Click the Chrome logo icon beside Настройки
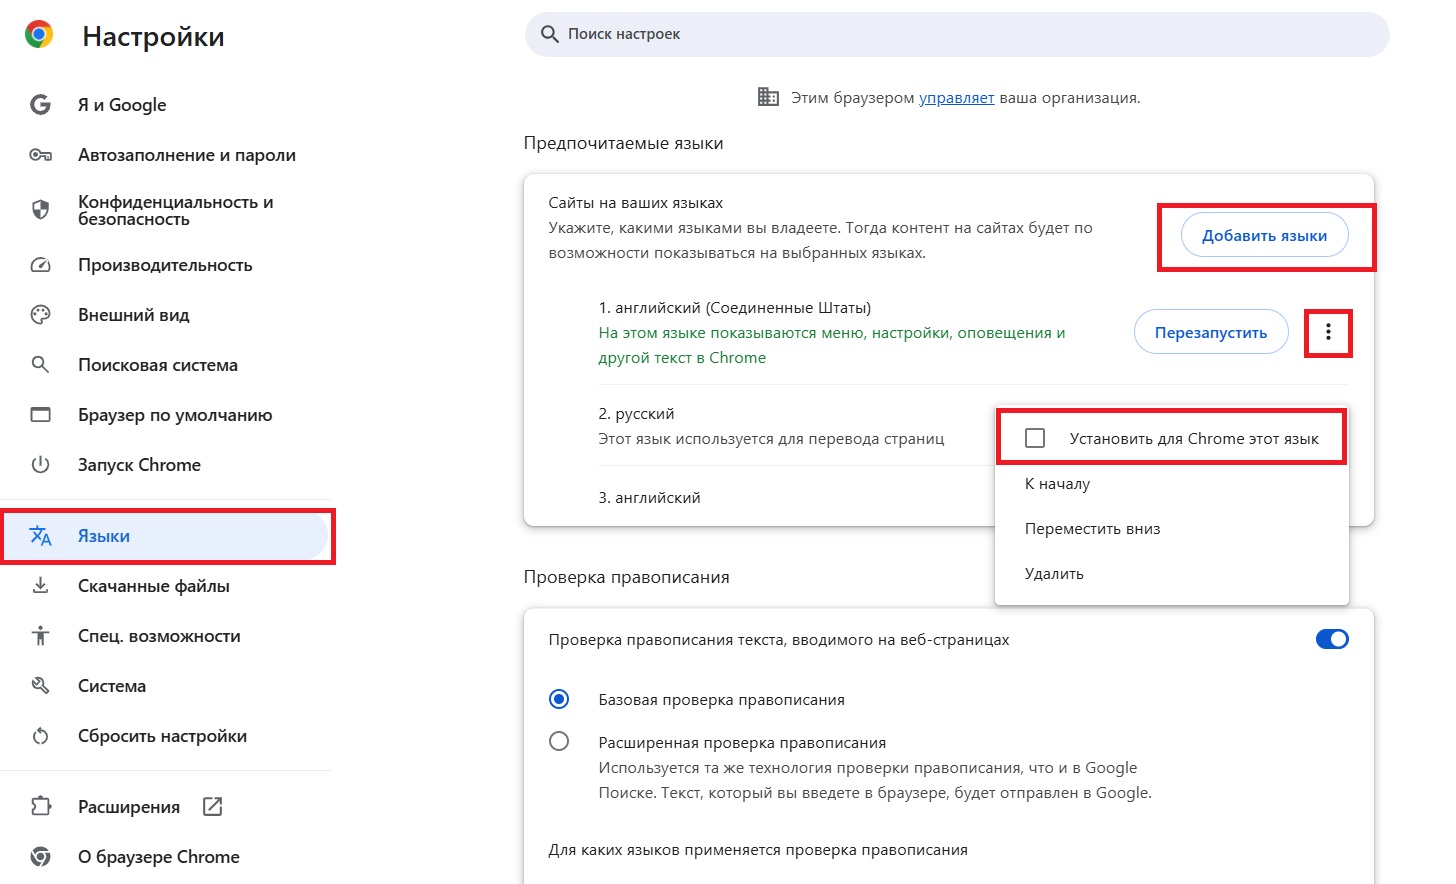1456x884 pixels. [39, 35]
